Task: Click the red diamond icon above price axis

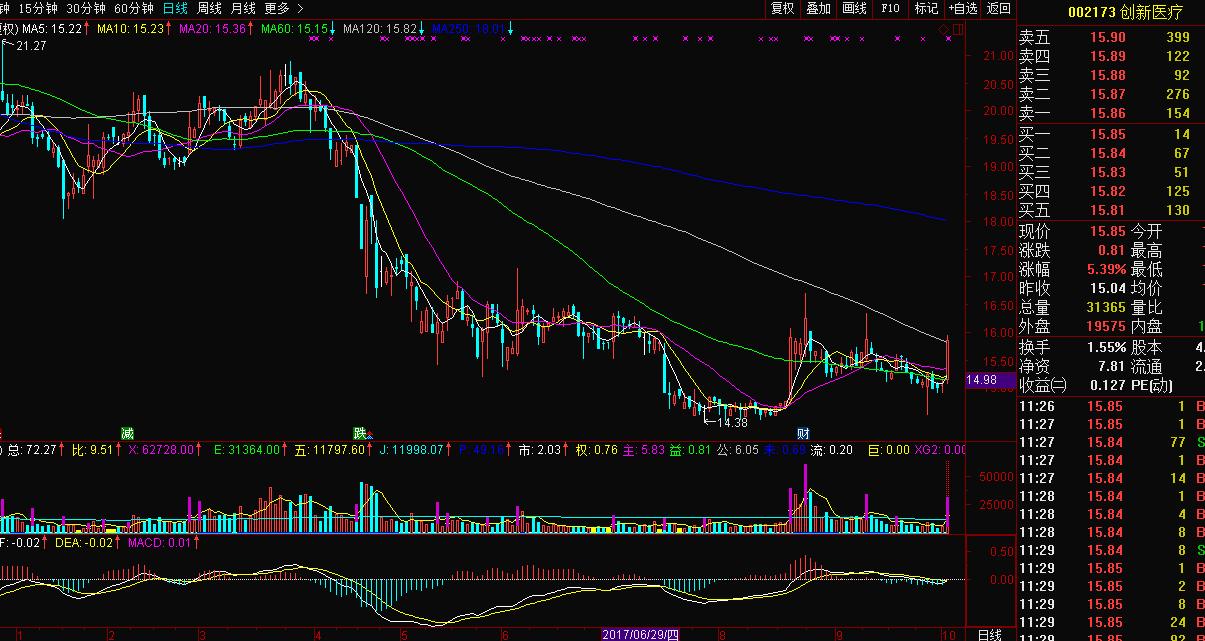Action: (x=945, y=27)
